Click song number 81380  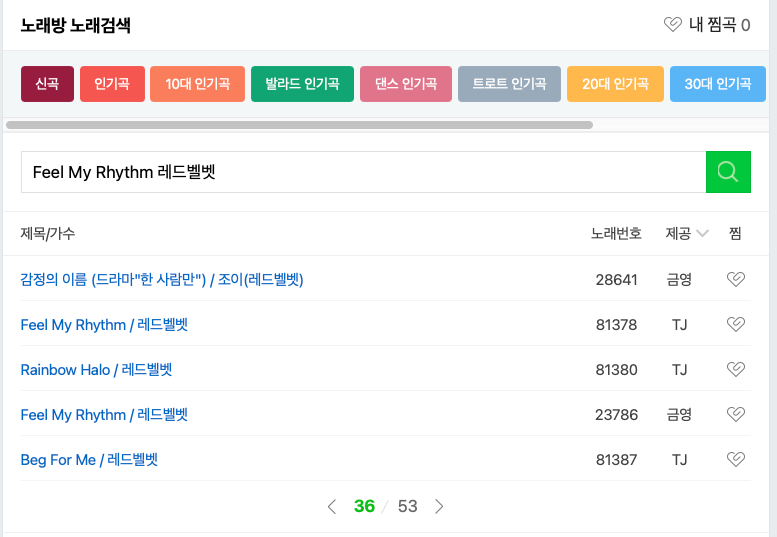[x=616, y=370]
